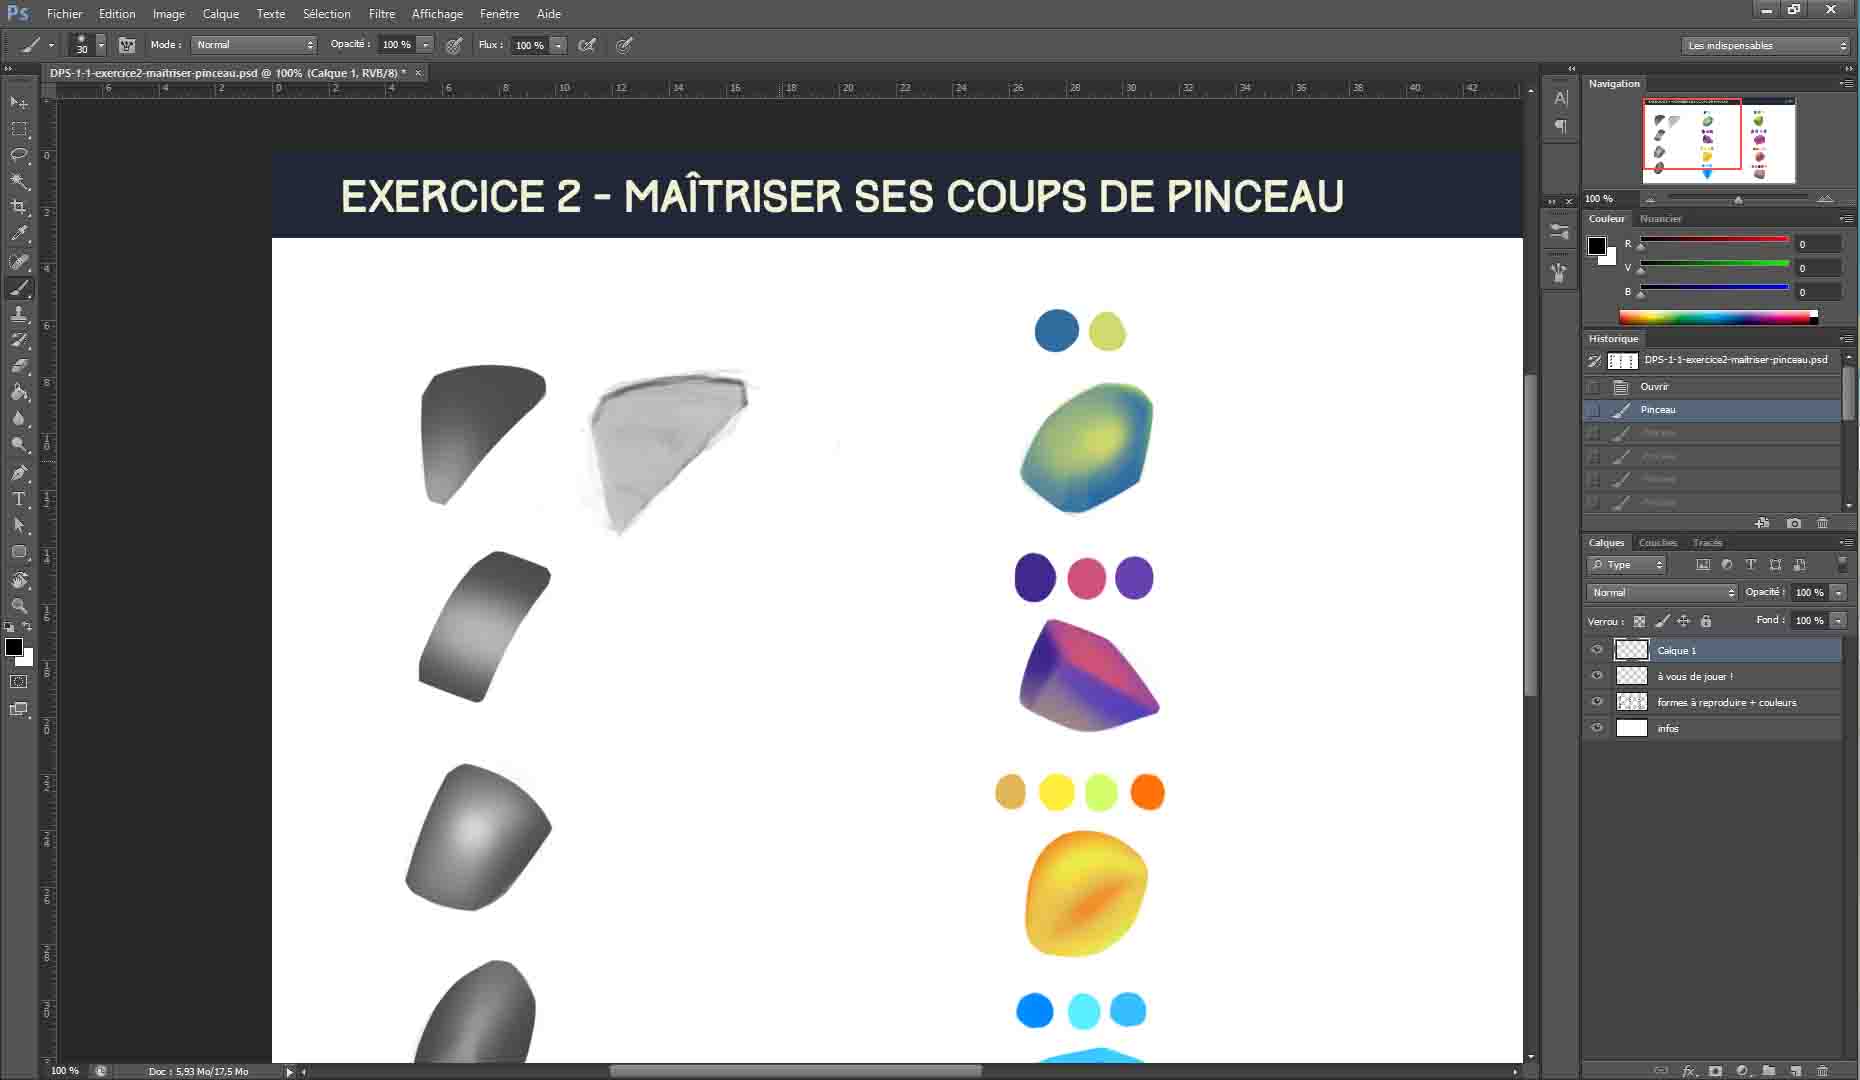Enable lock transparent pixels on Calque 1
Screen dimensions: 1860x1080
(1639, 621)
